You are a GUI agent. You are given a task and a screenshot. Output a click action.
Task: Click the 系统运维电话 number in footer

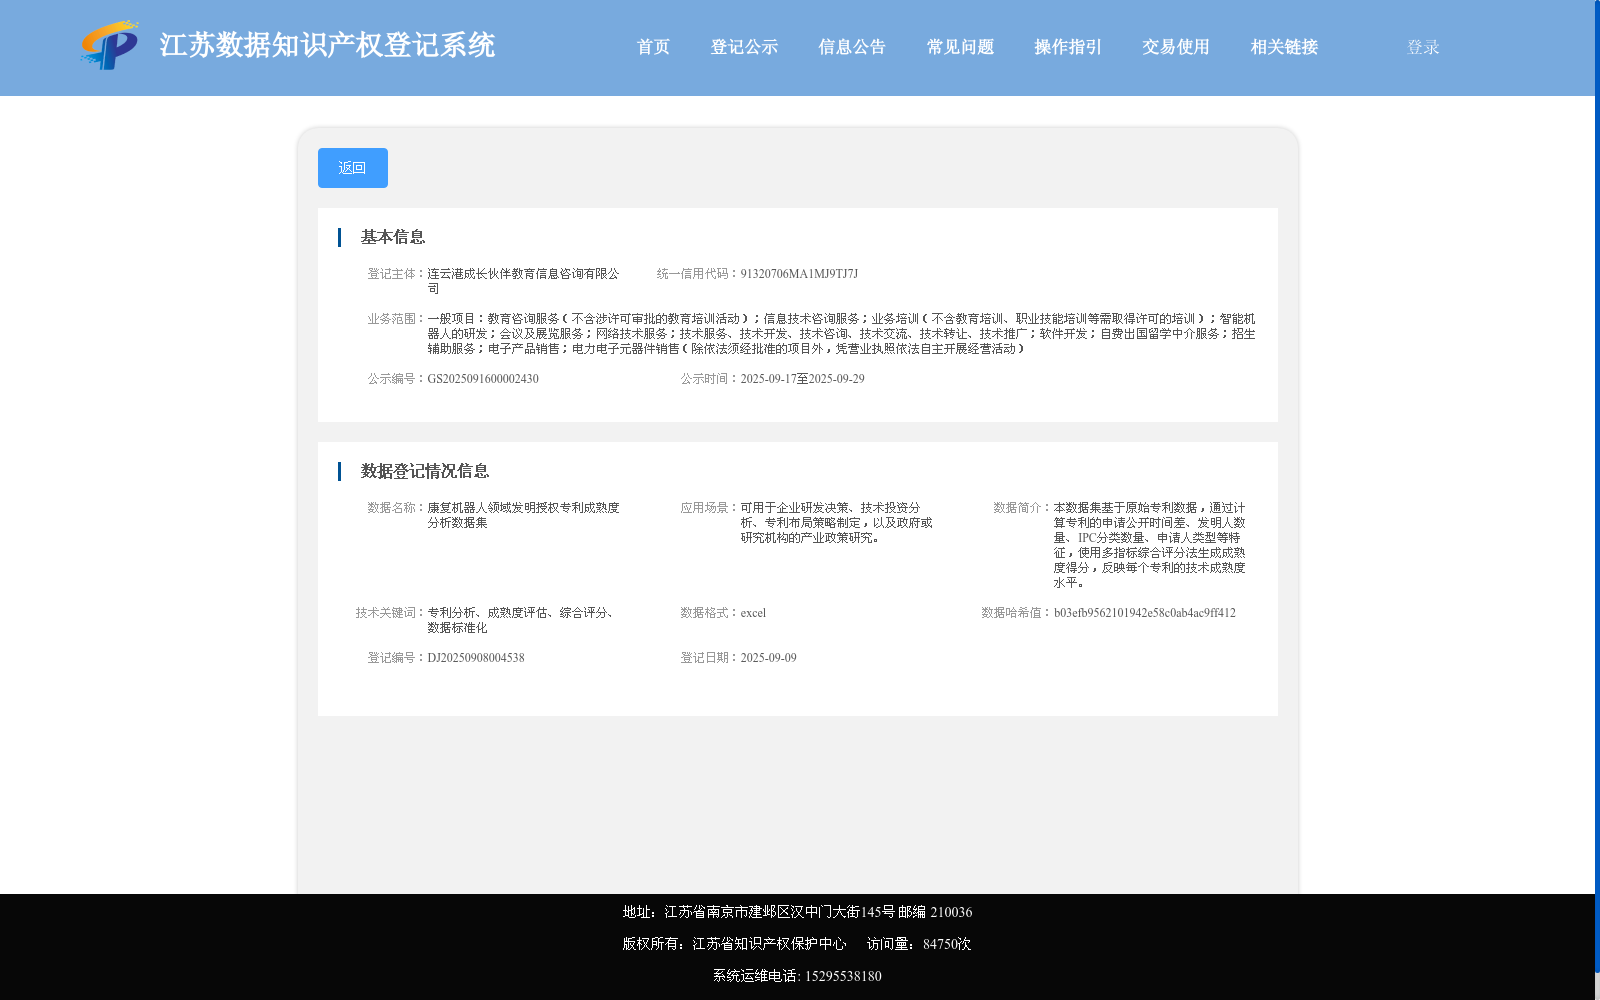point(795,976)
